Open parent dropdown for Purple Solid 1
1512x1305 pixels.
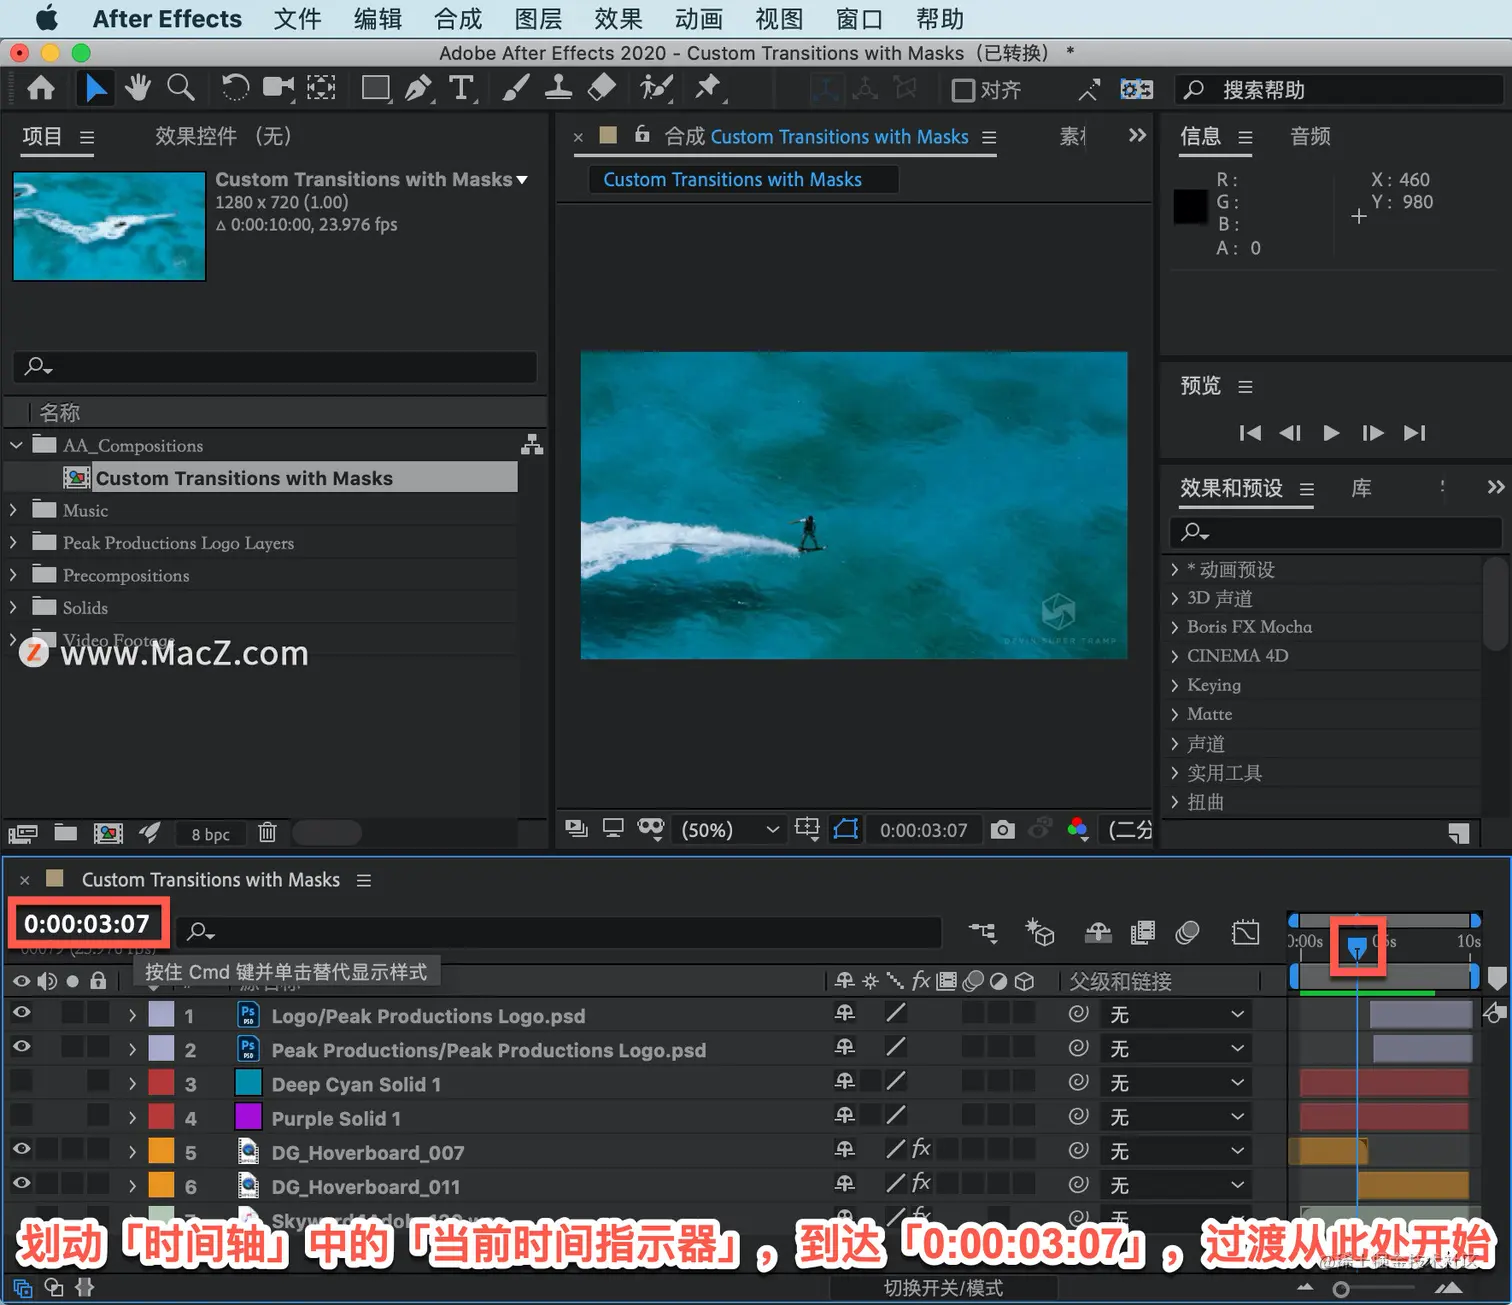(1177, 1116)
